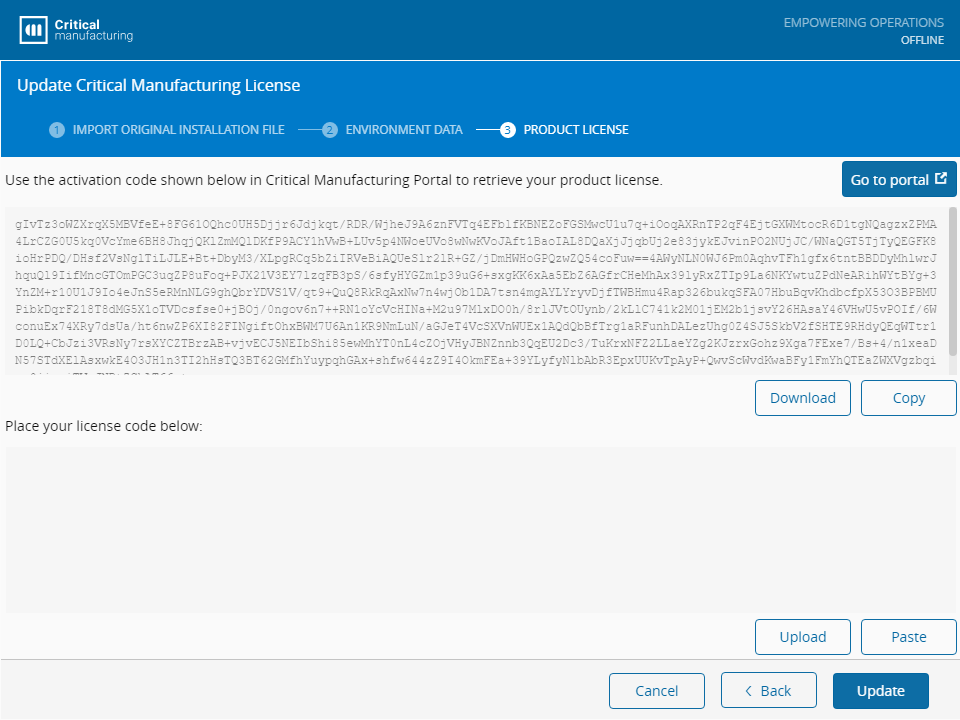Switch to Environment Data step

404,130
